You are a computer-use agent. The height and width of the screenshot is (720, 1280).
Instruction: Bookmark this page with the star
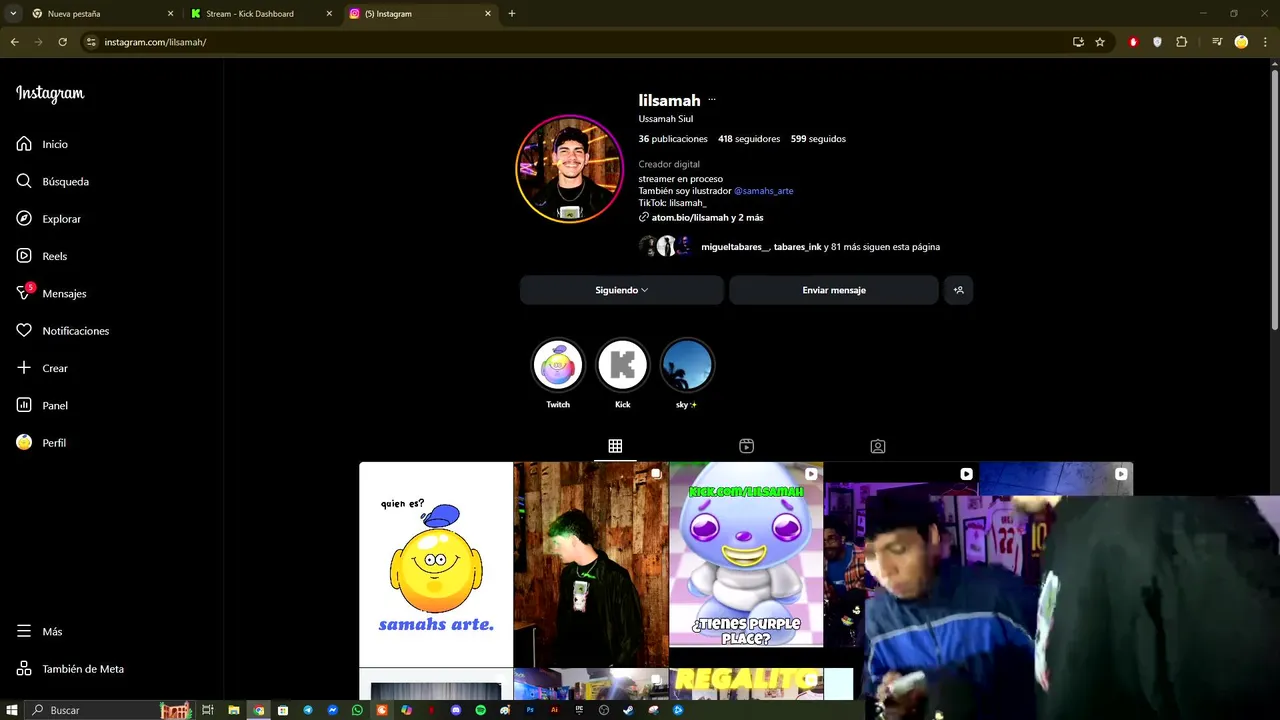click(1100, 42)
